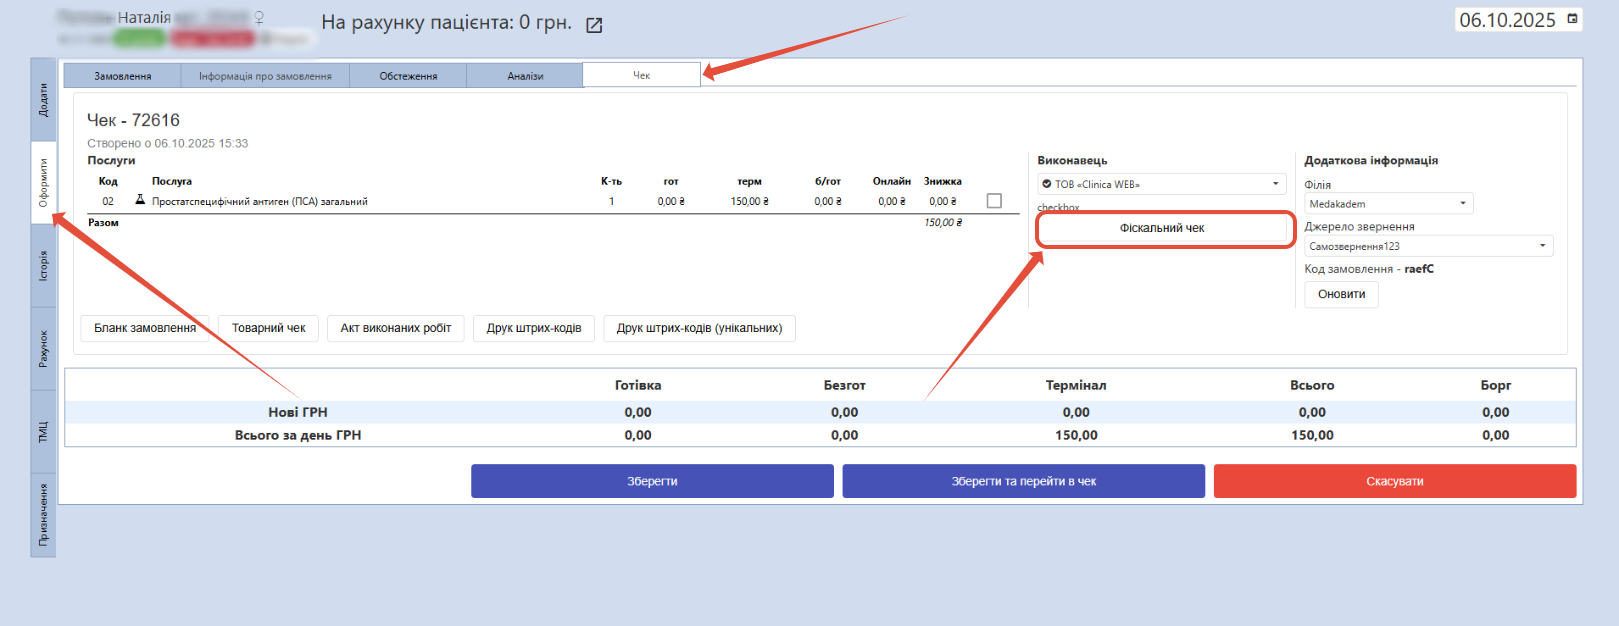
Task: Open calendar icon next to date 06.10.2025
Action: point(1572,19)
